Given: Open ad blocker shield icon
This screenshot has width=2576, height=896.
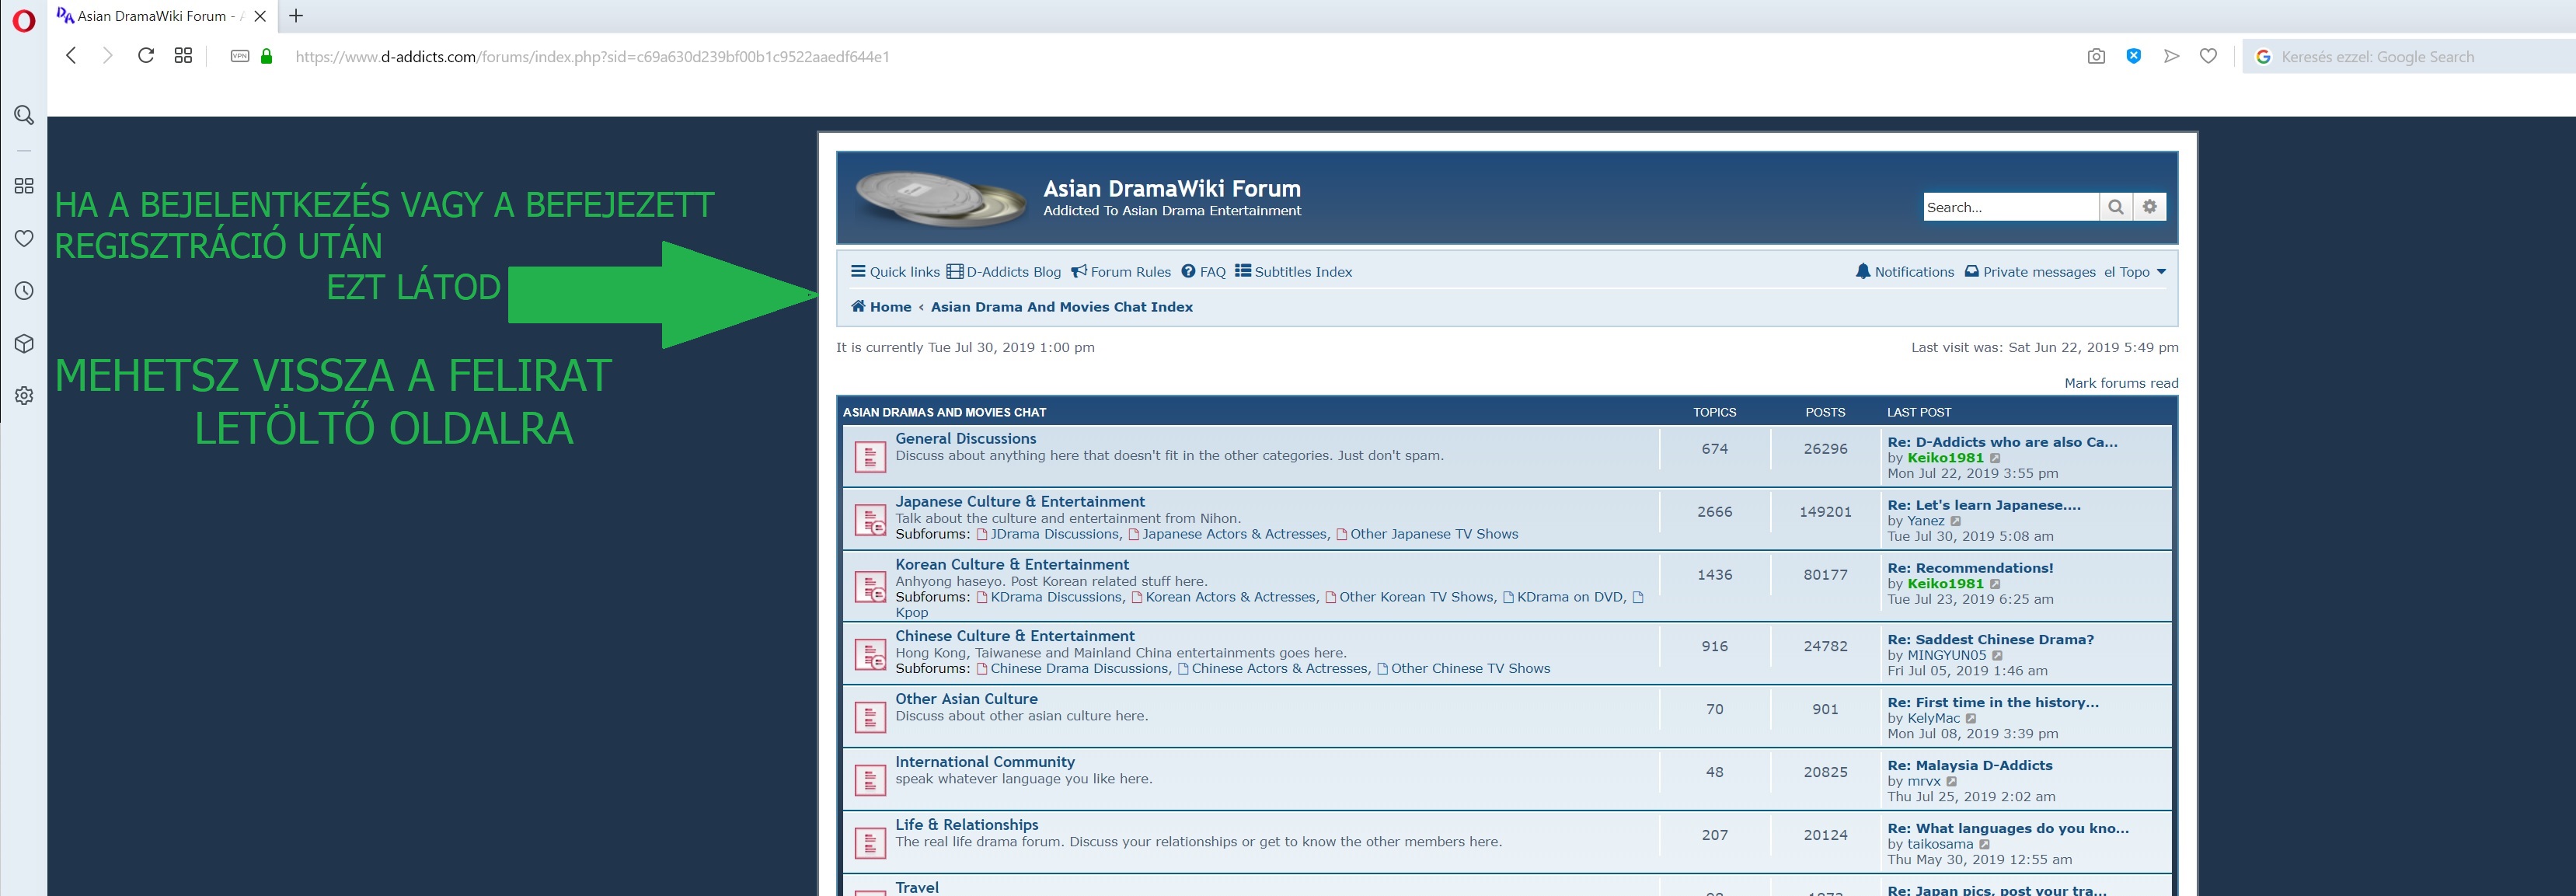Looking at the screenshot, I should tap(2133, 56).
